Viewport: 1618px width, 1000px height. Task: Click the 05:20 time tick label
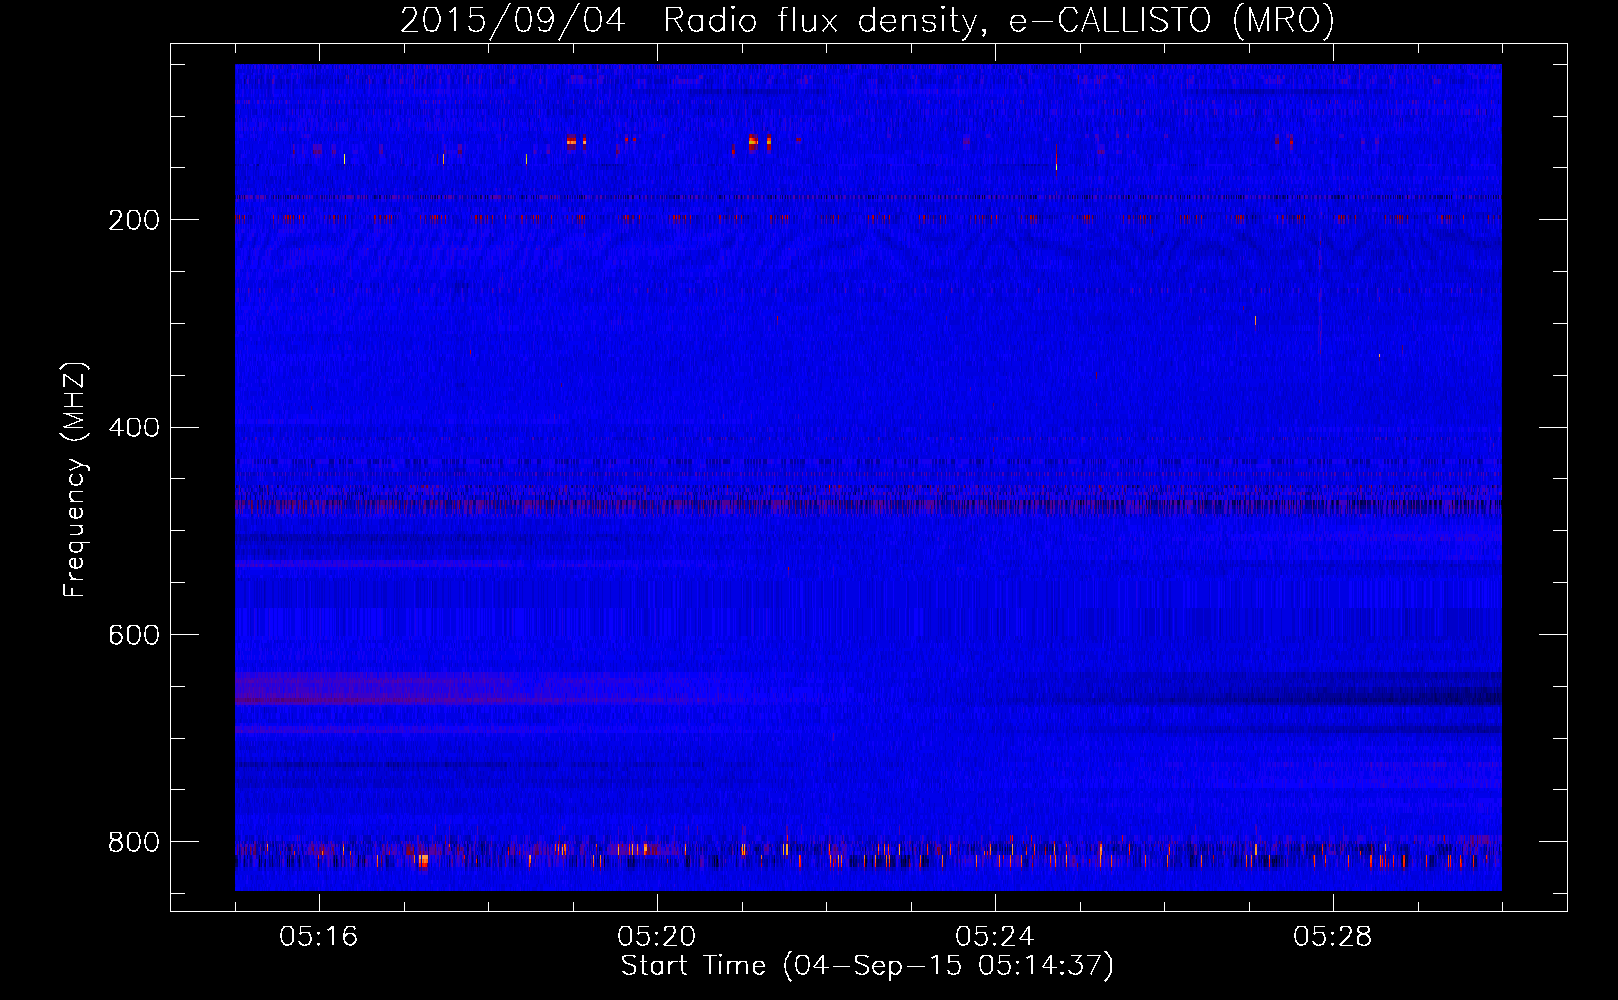click(x=656, y=937)
